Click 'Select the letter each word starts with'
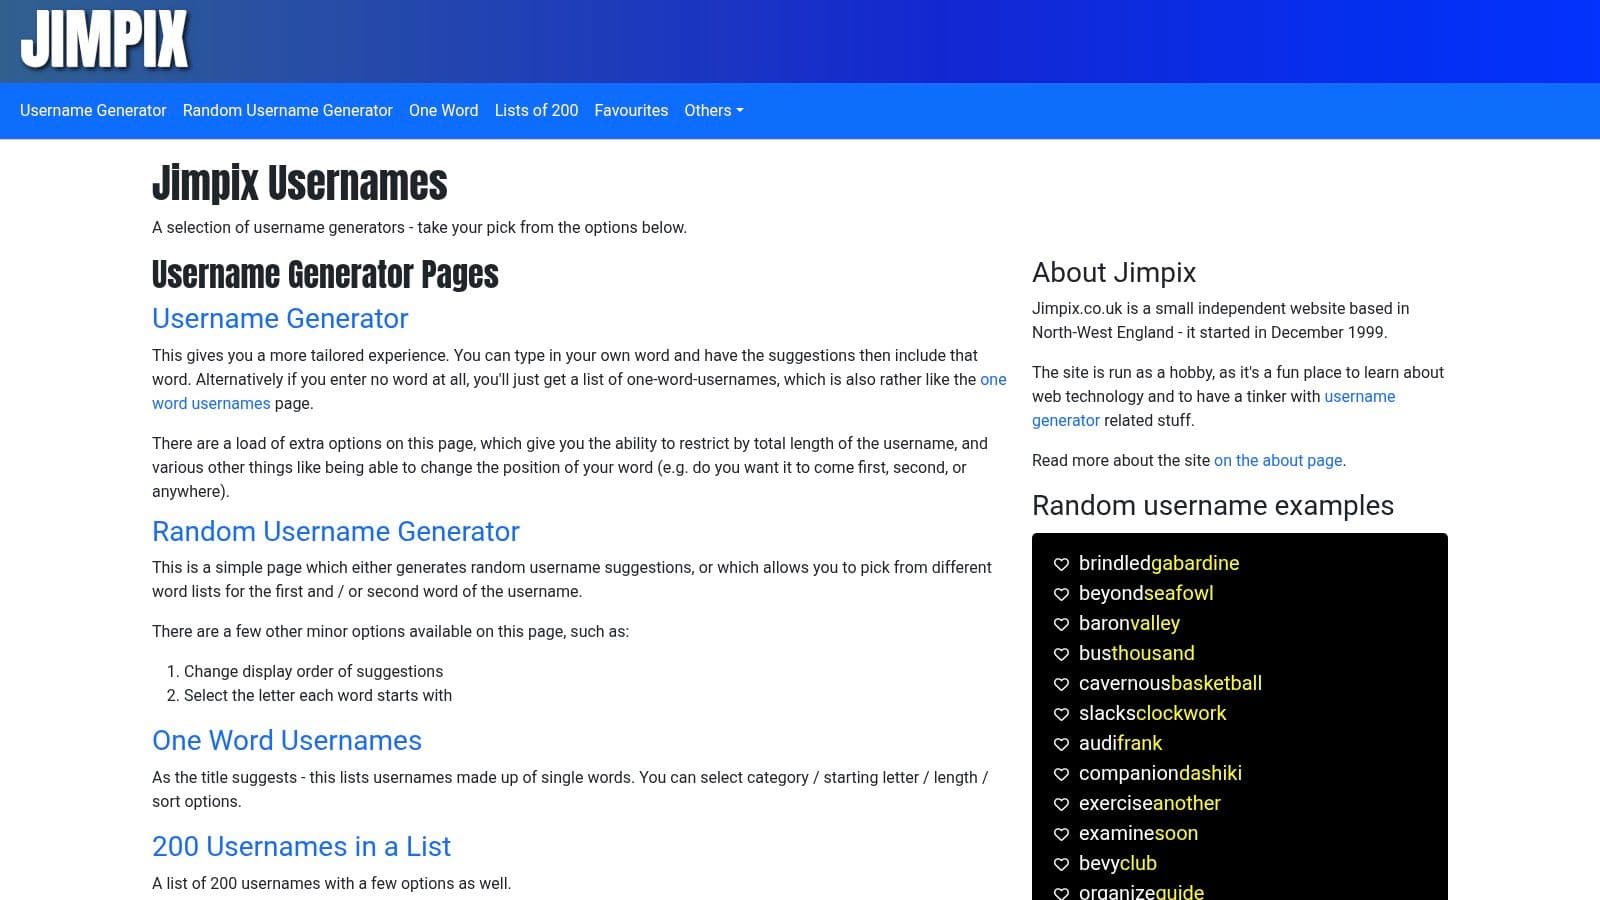Screen dimensions: 1600x900 (x=318, y=695)
